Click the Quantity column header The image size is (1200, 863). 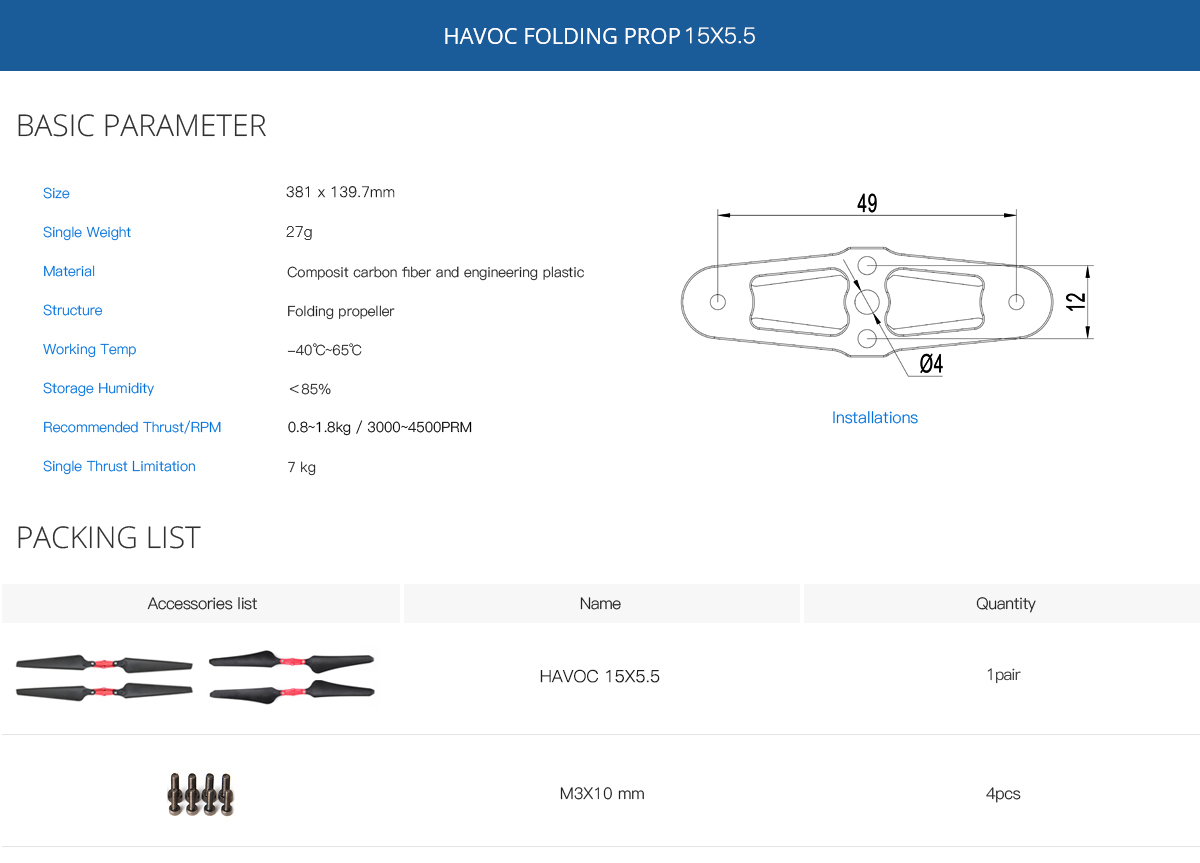(1005, 603)
